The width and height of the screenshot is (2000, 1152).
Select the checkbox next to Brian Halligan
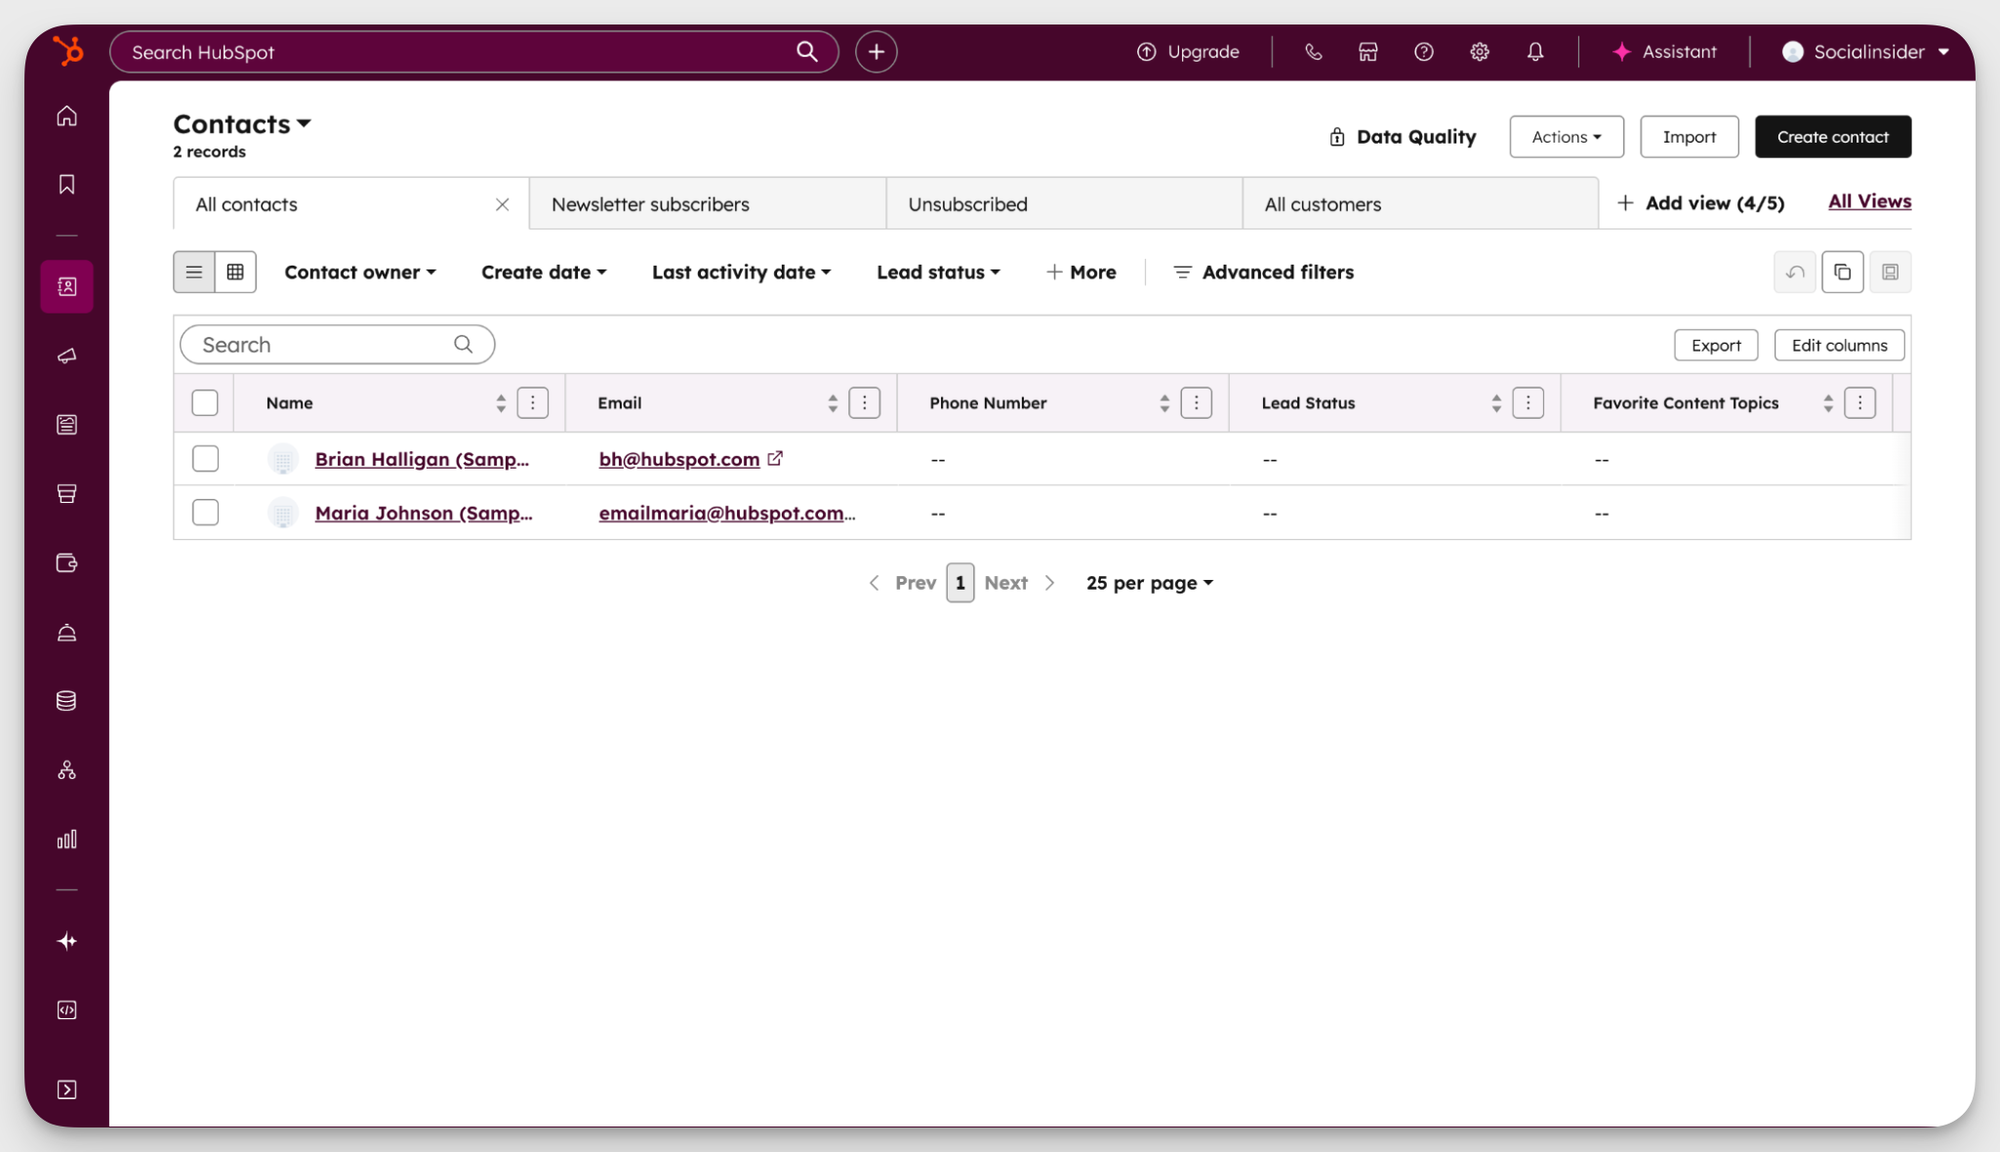(204, 458)
